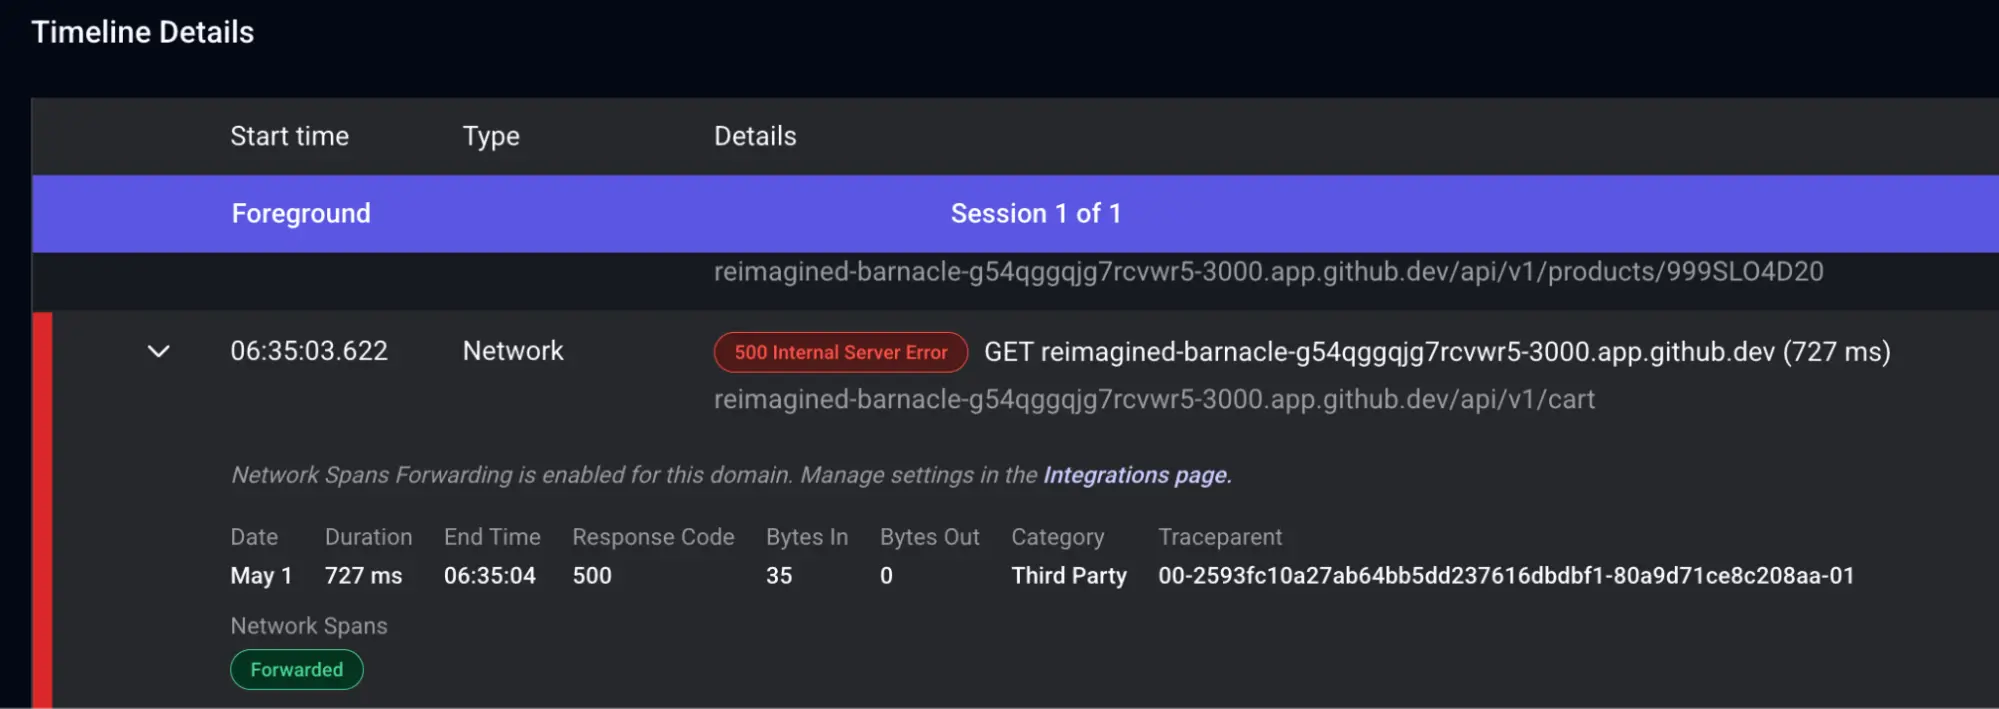Select the Type column header
The height and width of the screenshot is (709, 1999).
click(491, 136)
